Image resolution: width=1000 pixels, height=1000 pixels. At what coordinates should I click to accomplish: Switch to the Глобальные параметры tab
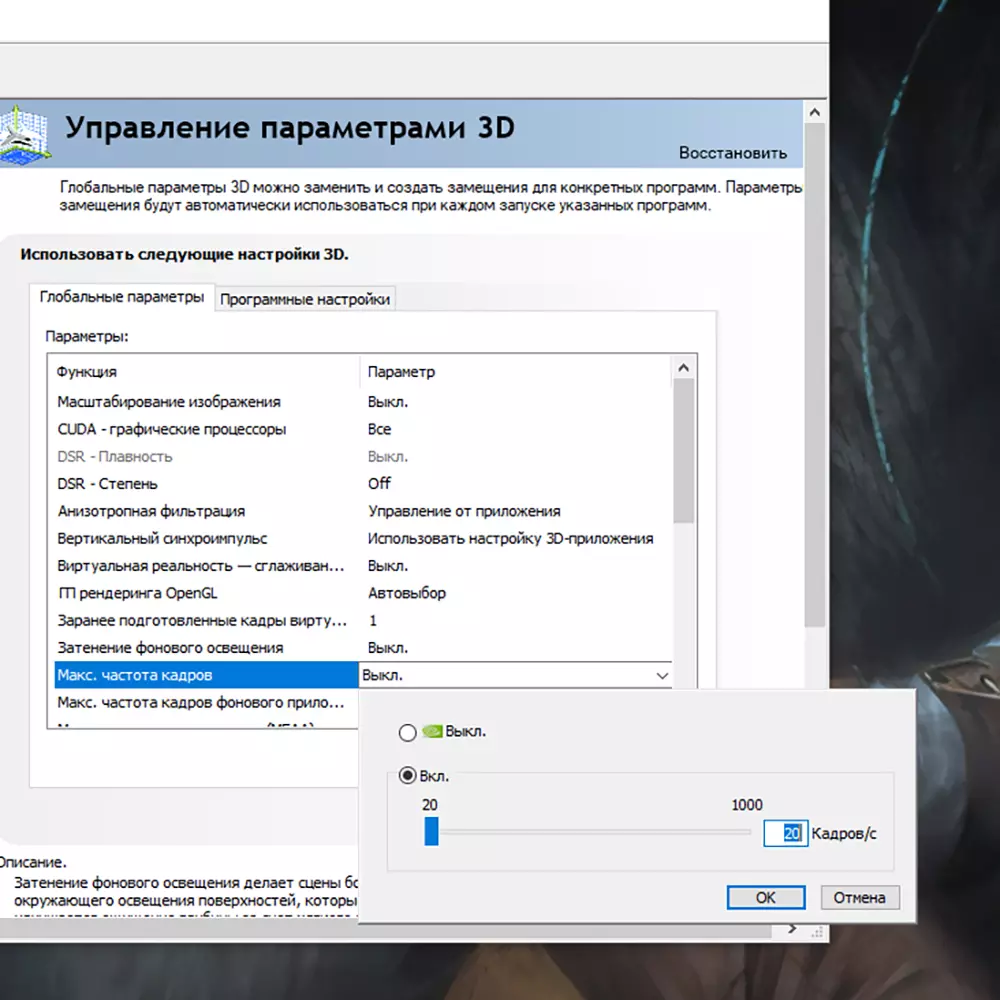point(121,297)
